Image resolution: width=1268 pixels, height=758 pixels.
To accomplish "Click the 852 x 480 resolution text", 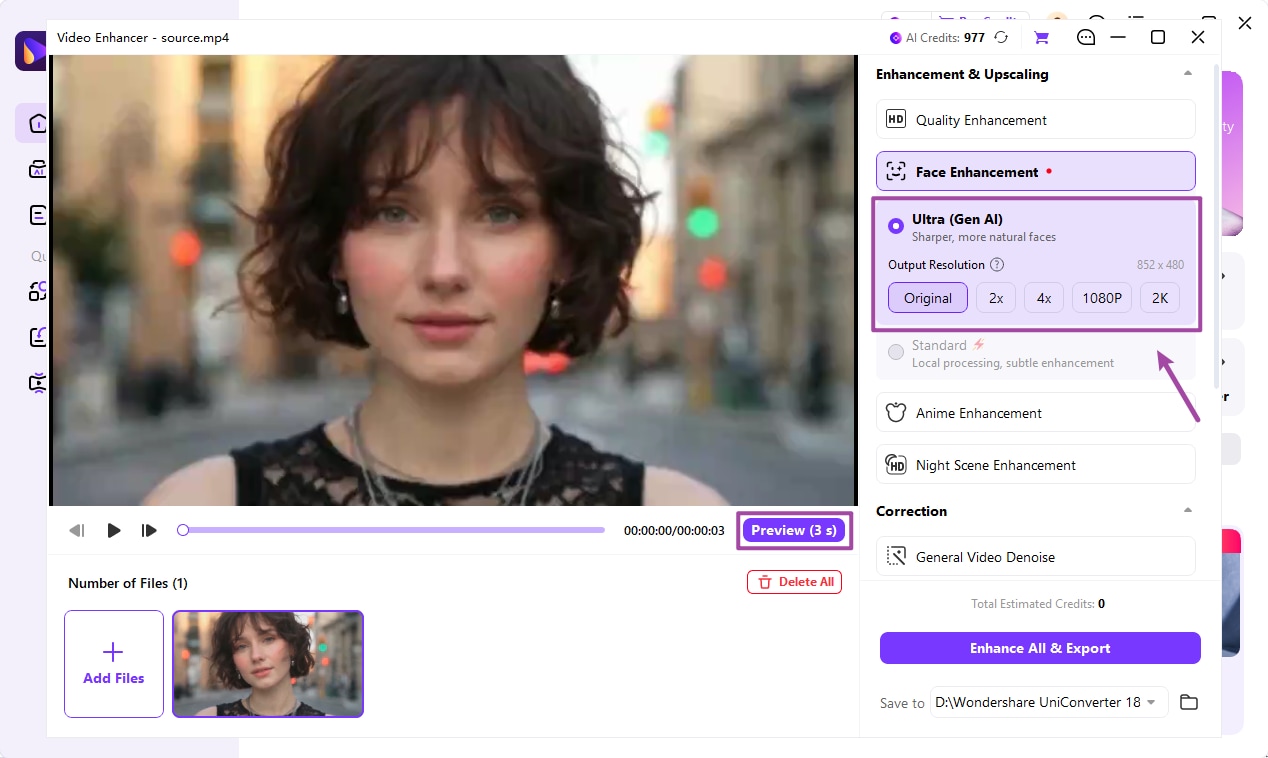I will pos(1160,265).
